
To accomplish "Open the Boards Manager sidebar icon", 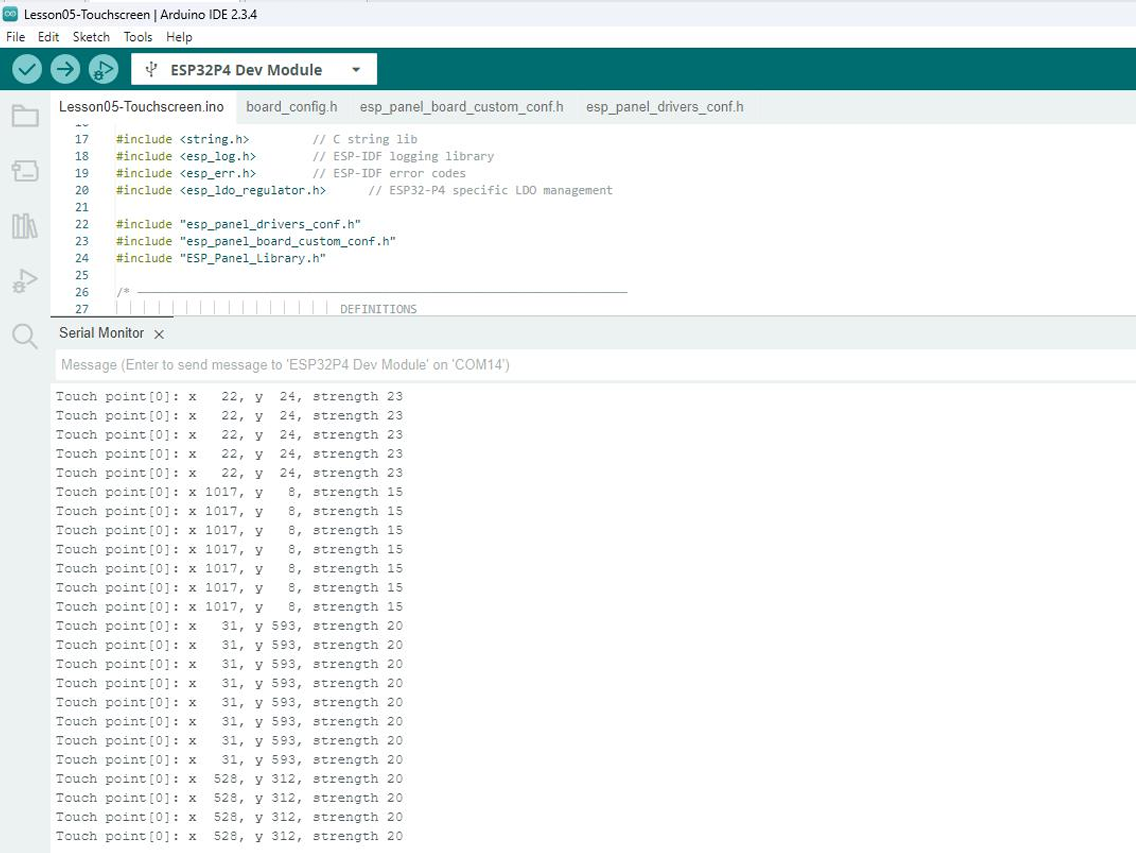I will pos(25,171).
